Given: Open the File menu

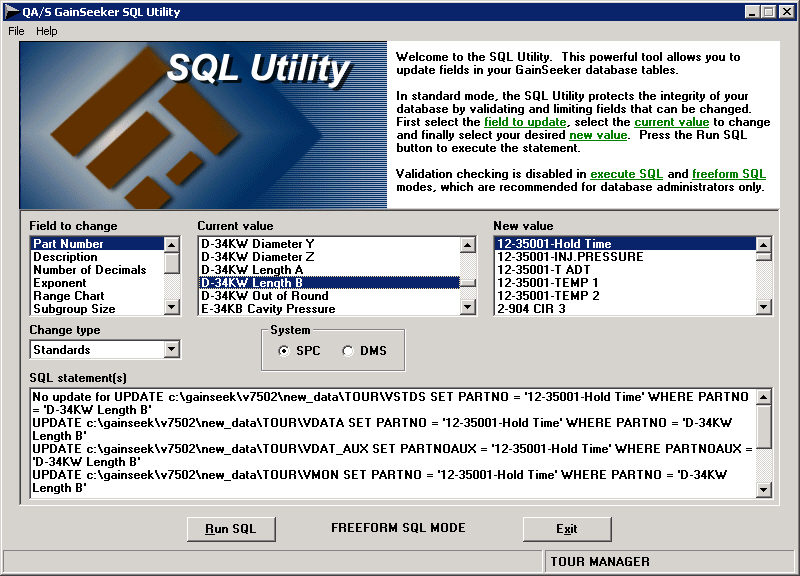Looking at the screenshot, I should coord(16,31).
